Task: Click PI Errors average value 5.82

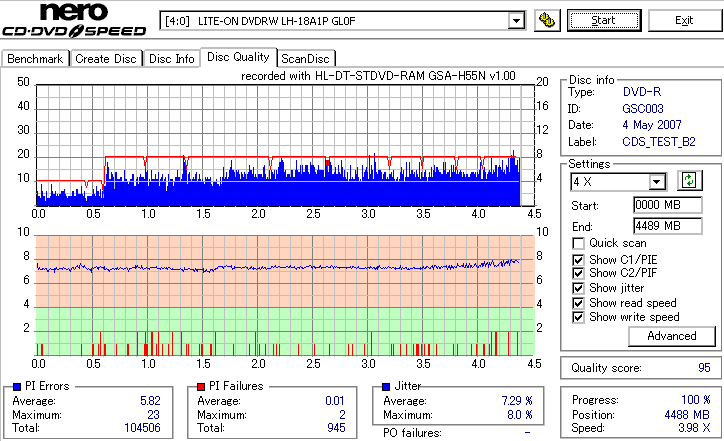Action: [150, 401]
